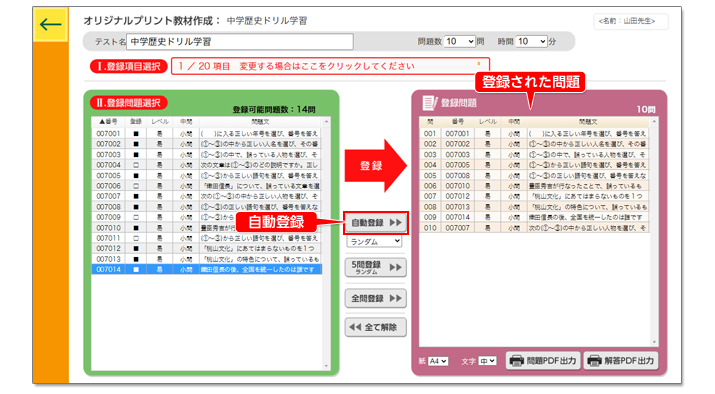Select registered question 001
The height and width of the screenshot is (394, 715).
click(534, 134)
